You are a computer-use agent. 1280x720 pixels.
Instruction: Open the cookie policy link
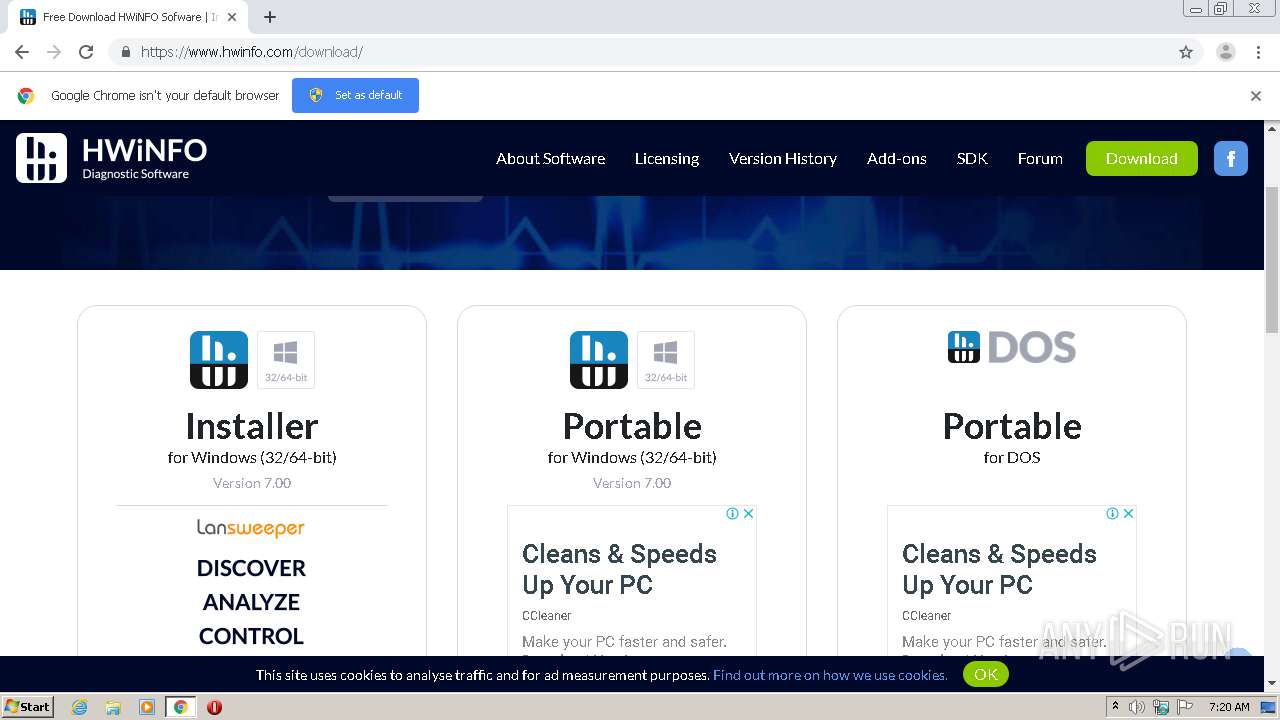[x=830, y=675]
